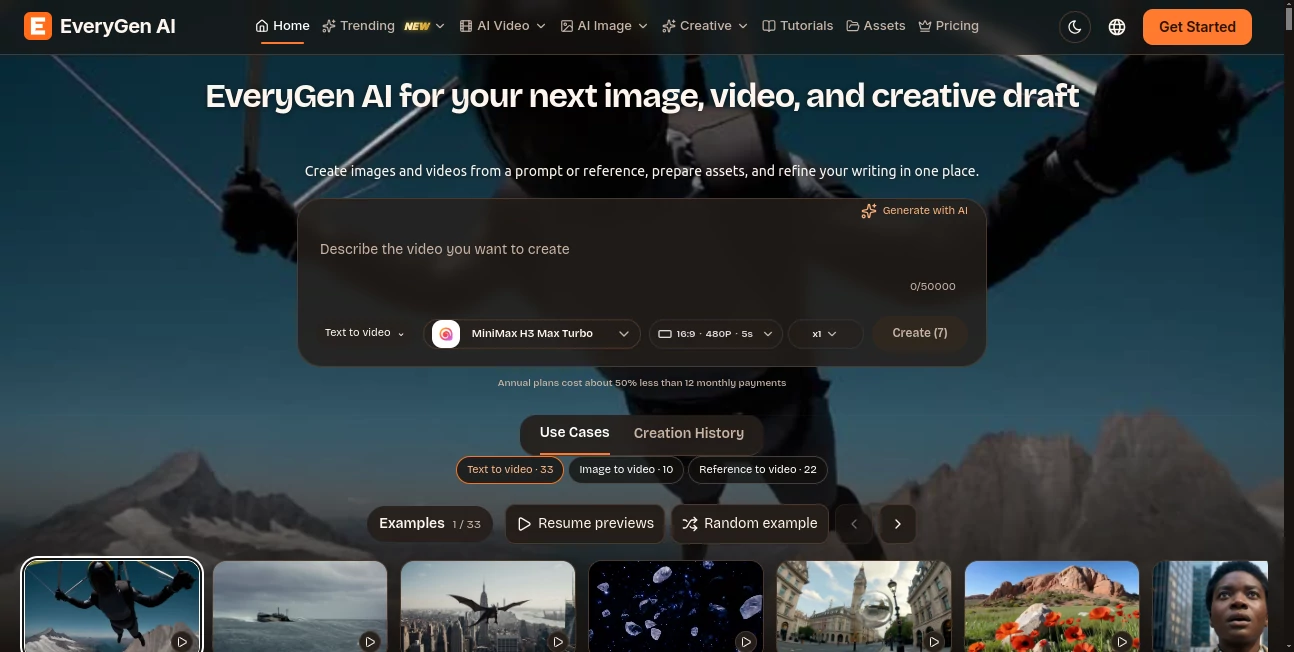Image resolution: width=1294 pixels, height=652 pixels.
Task: Click EveryGen AI brand name
Action: [118, 27]
